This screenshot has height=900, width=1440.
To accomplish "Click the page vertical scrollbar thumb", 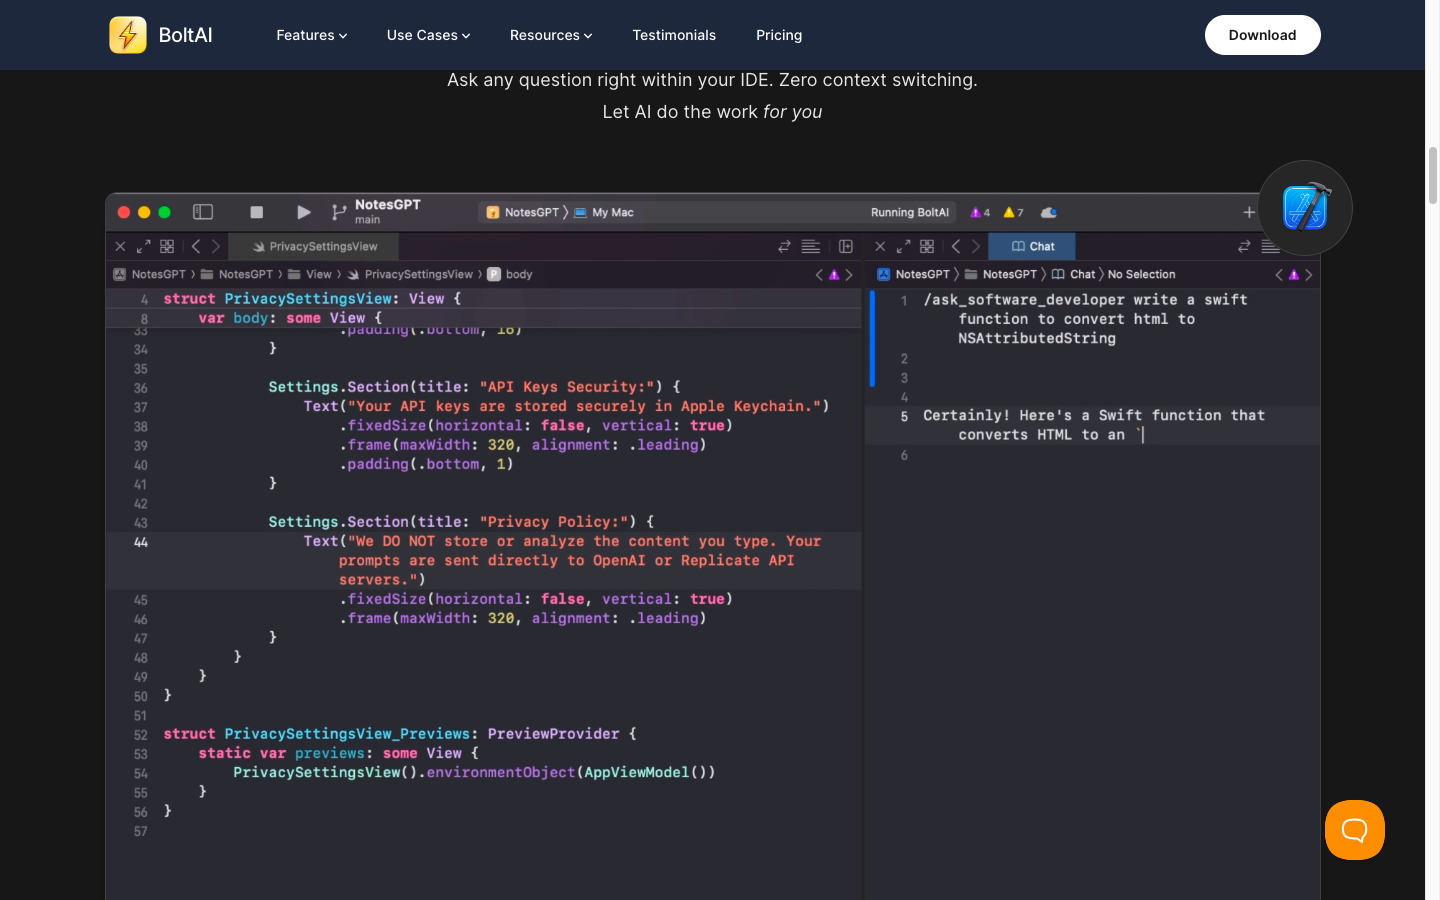I will (x=1432, y=175).
